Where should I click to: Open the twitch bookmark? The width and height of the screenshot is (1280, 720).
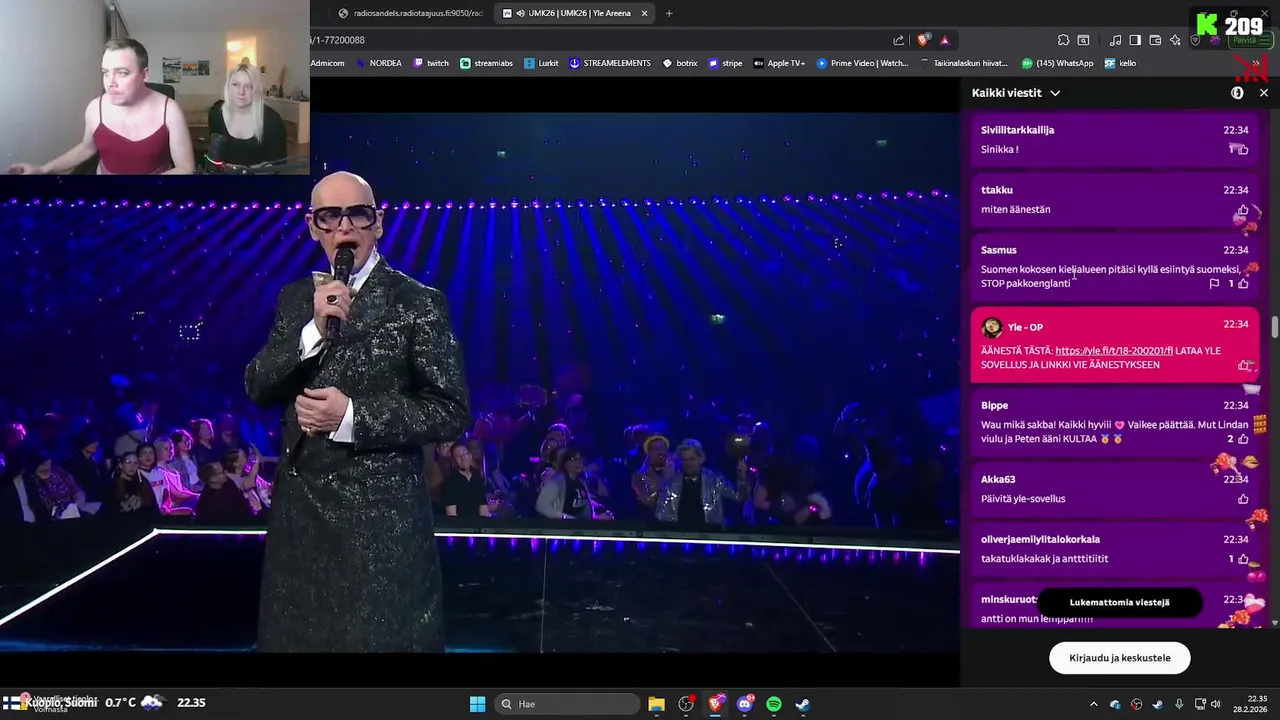tap(431, 63)
